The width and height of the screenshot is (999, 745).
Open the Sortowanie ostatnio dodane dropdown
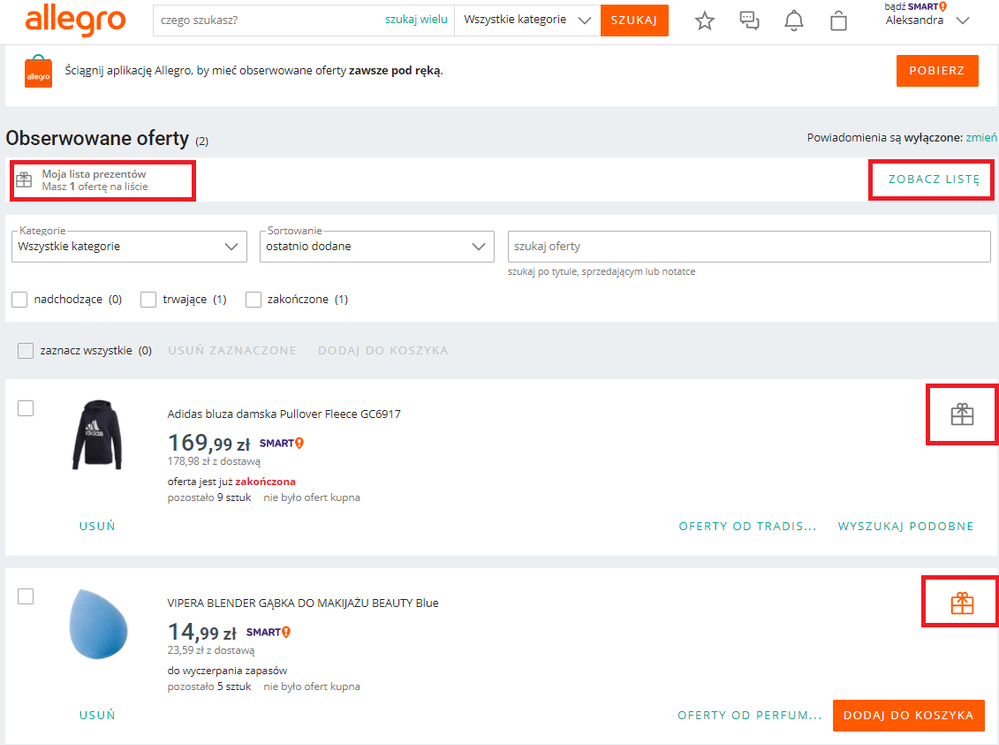click(377, 247)
